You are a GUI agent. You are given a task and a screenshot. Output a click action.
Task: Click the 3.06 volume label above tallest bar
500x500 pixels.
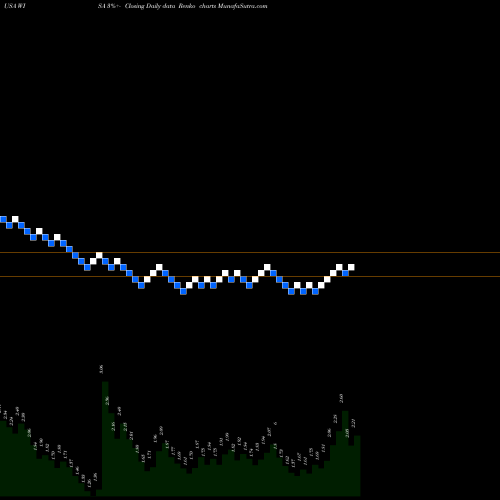click(101, 369)
